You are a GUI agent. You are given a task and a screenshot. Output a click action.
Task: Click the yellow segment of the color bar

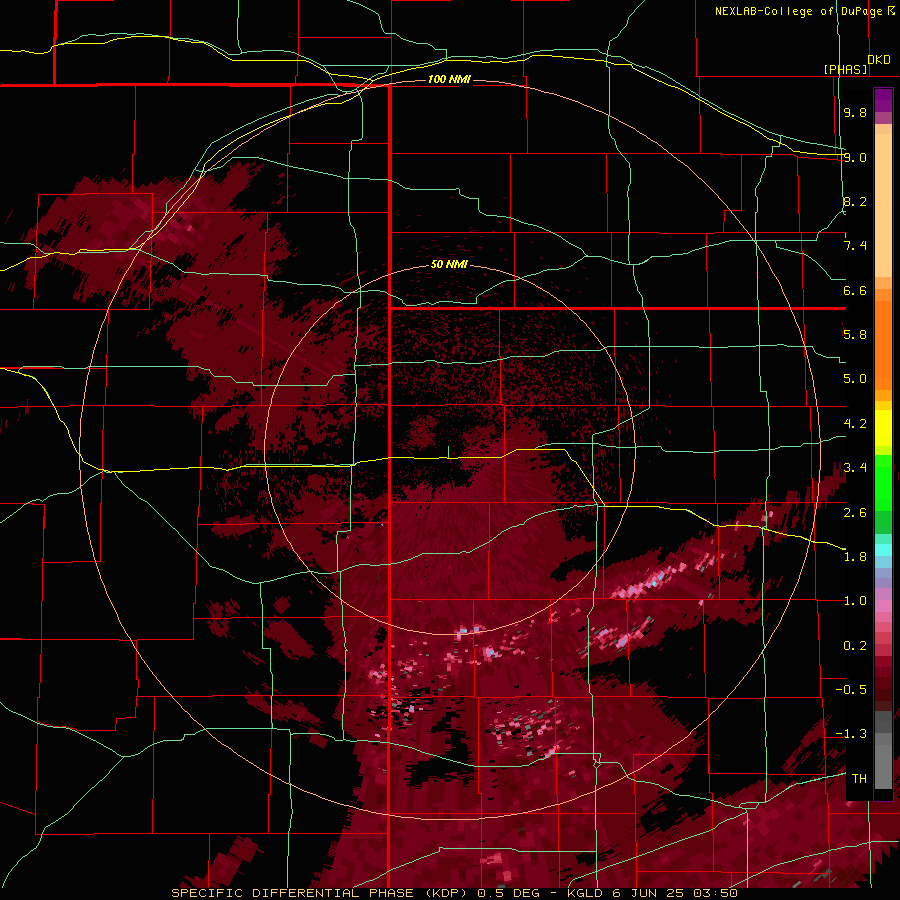[x=883, y=428]
